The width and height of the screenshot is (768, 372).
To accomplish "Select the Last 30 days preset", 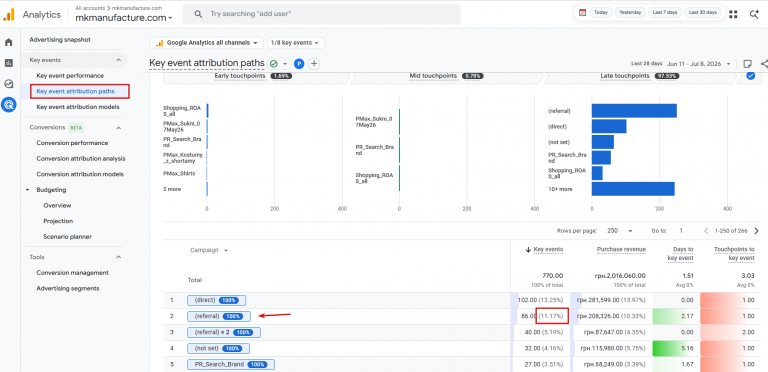I will 703,13.
